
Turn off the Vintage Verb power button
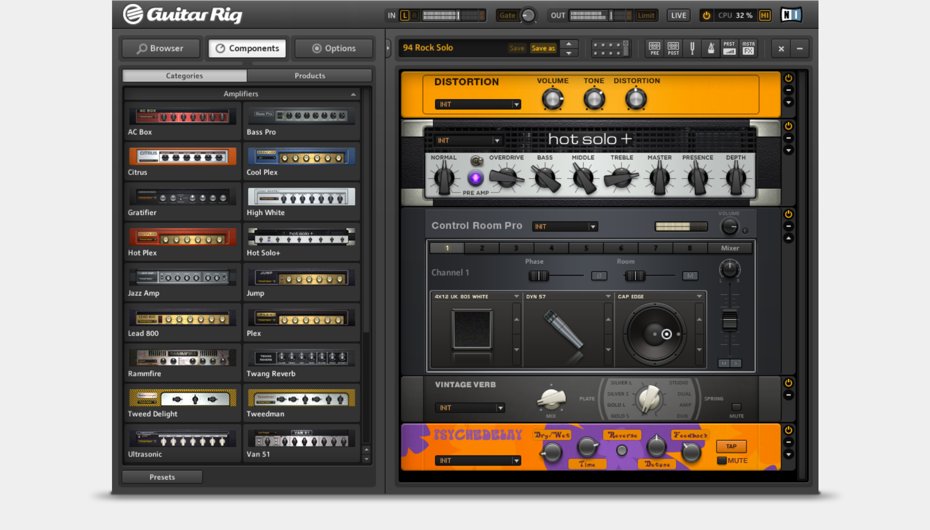(788, 383)
